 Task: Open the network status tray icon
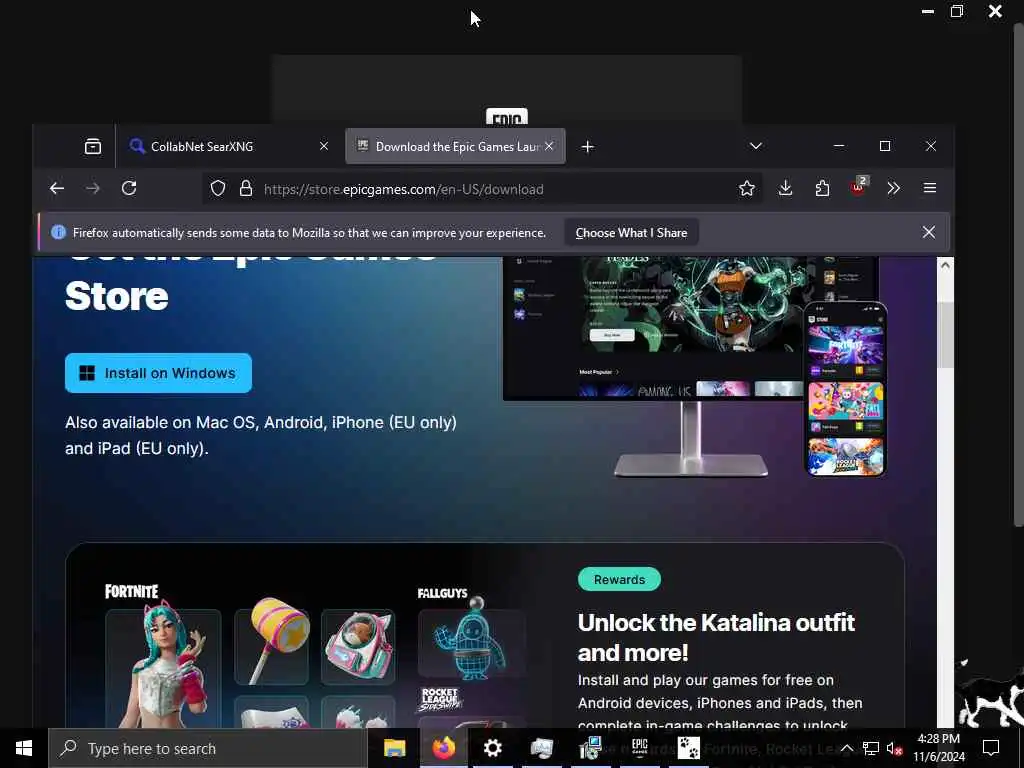tap(871, 748)
